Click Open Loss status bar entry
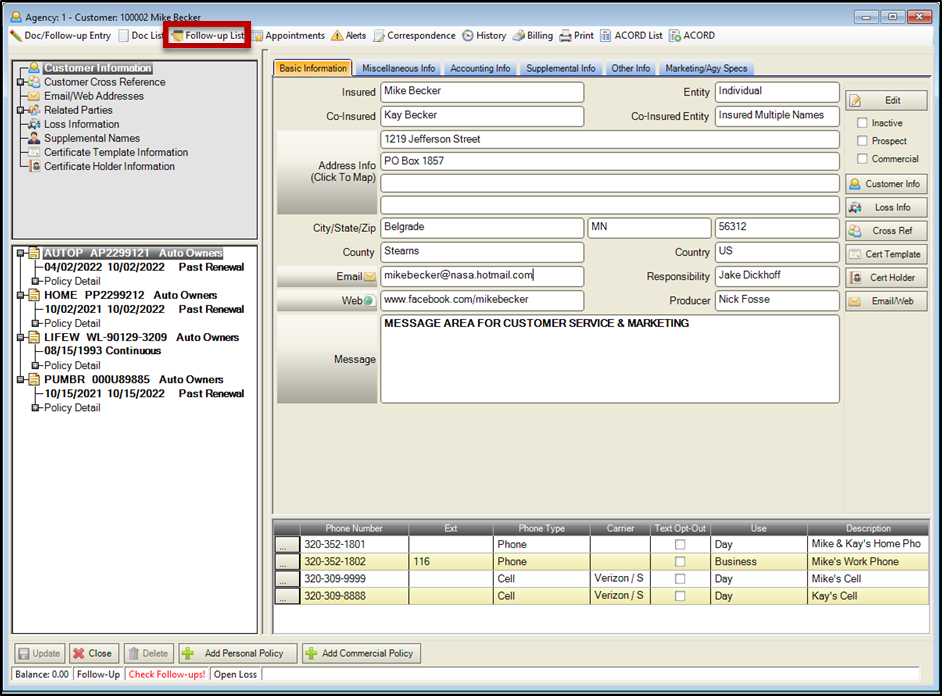The width and height of the screenshot is (942, 696). [236, 674]
